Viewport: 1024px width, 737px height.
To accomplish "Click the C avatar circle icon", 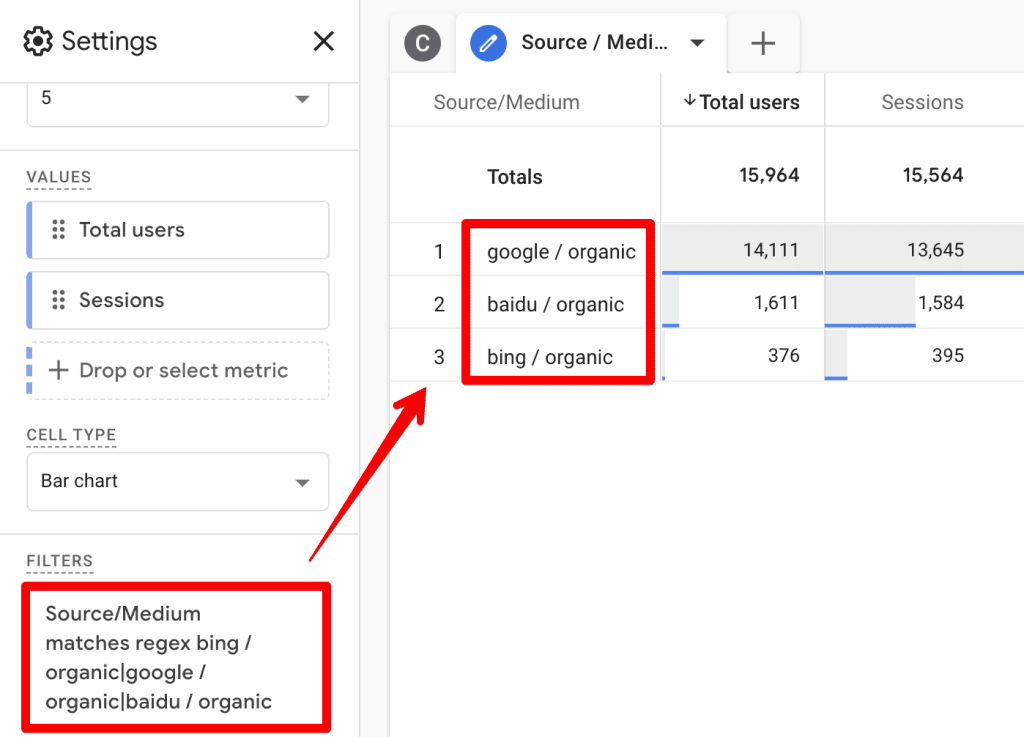I will coord(422,43).
